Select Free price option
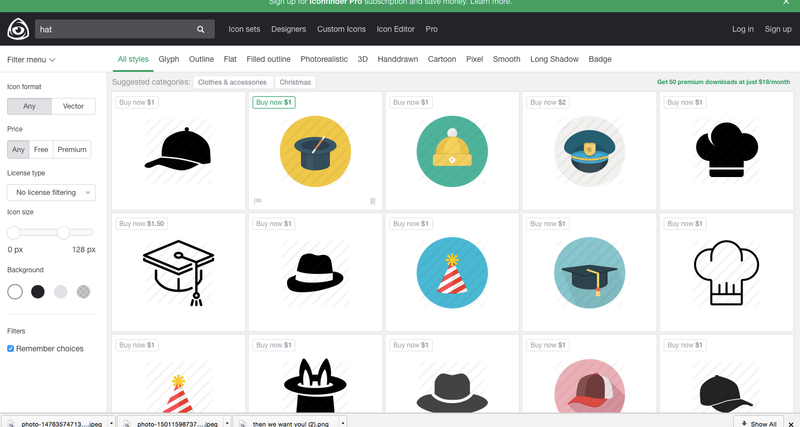The height and width of the screenshot is (427, 800). [41, 149]
